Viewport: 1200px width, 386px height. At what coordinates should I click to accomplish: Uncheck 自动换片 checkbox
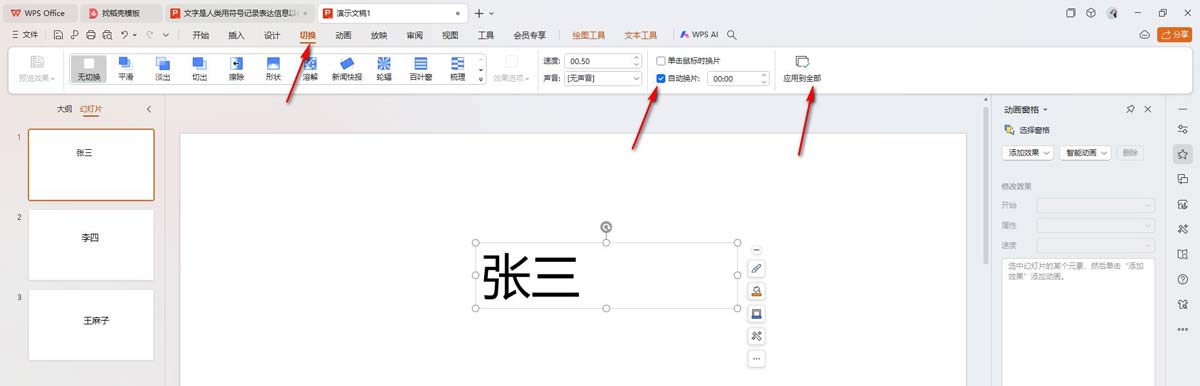click(661, 78)
